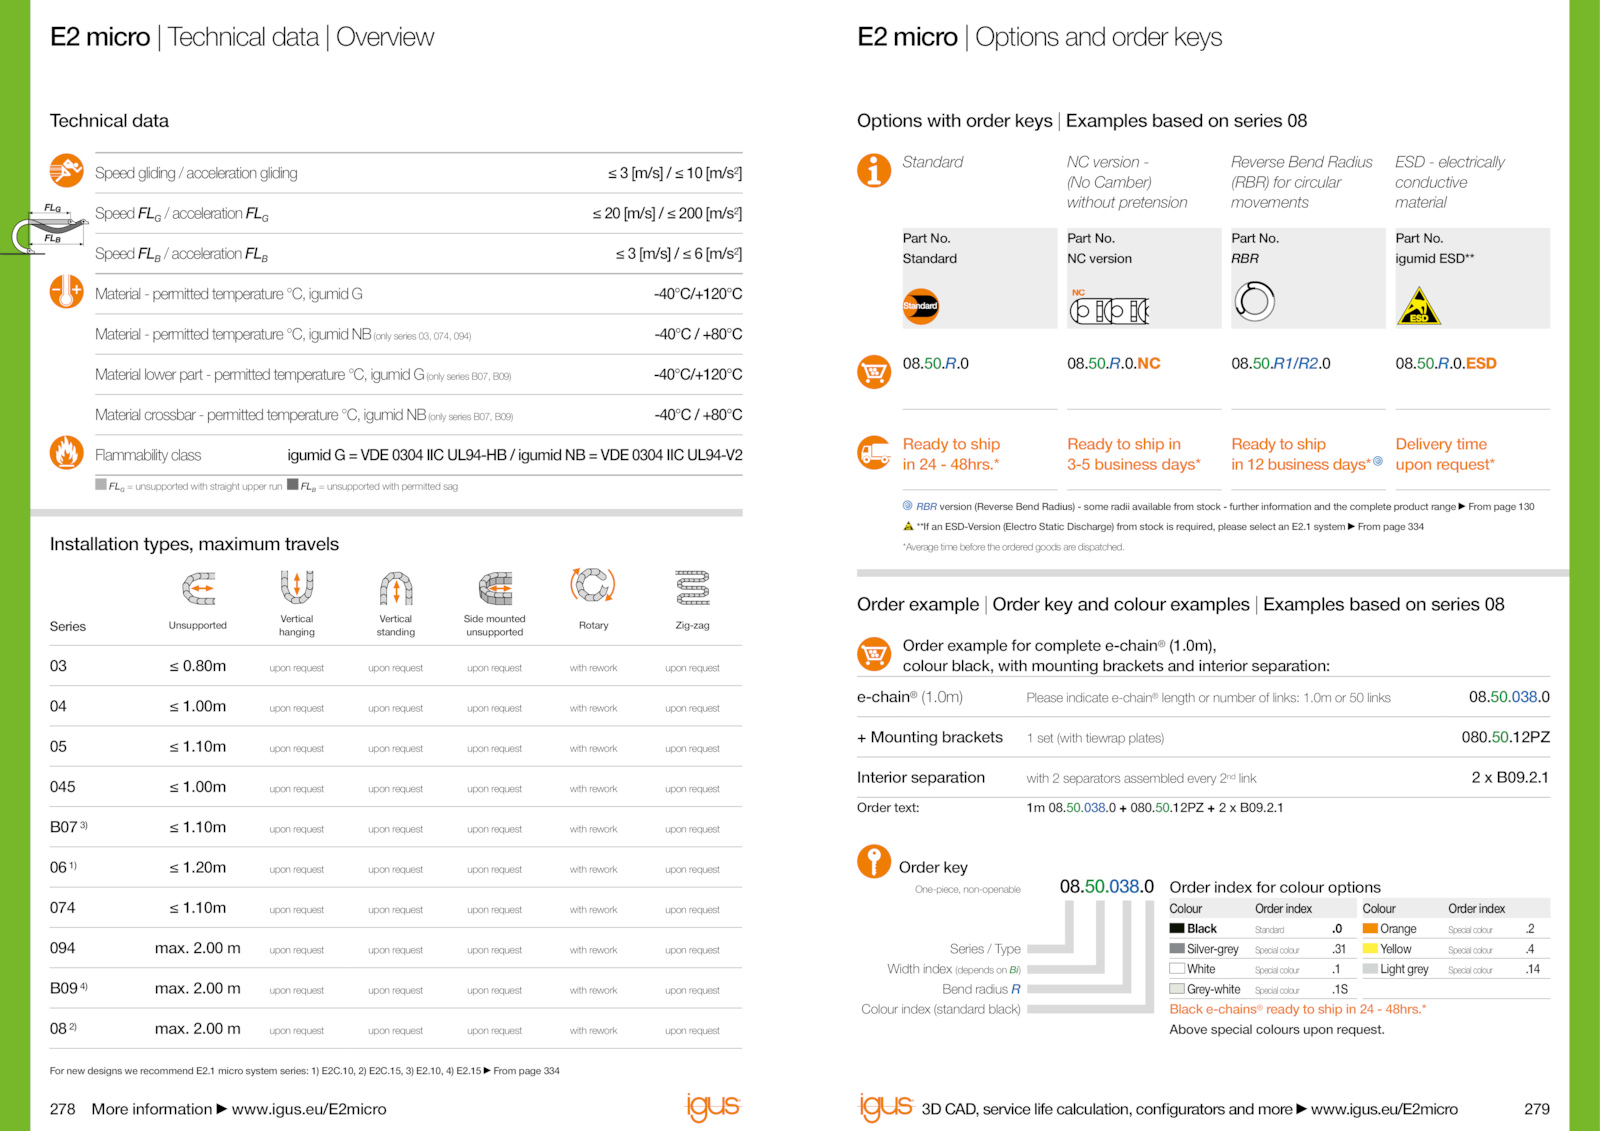Image resolution: width=1600 pixels, height=1131 pixels.
Task: Click part number 08.50.R.0.ESD
Action: coord(1446,364)
